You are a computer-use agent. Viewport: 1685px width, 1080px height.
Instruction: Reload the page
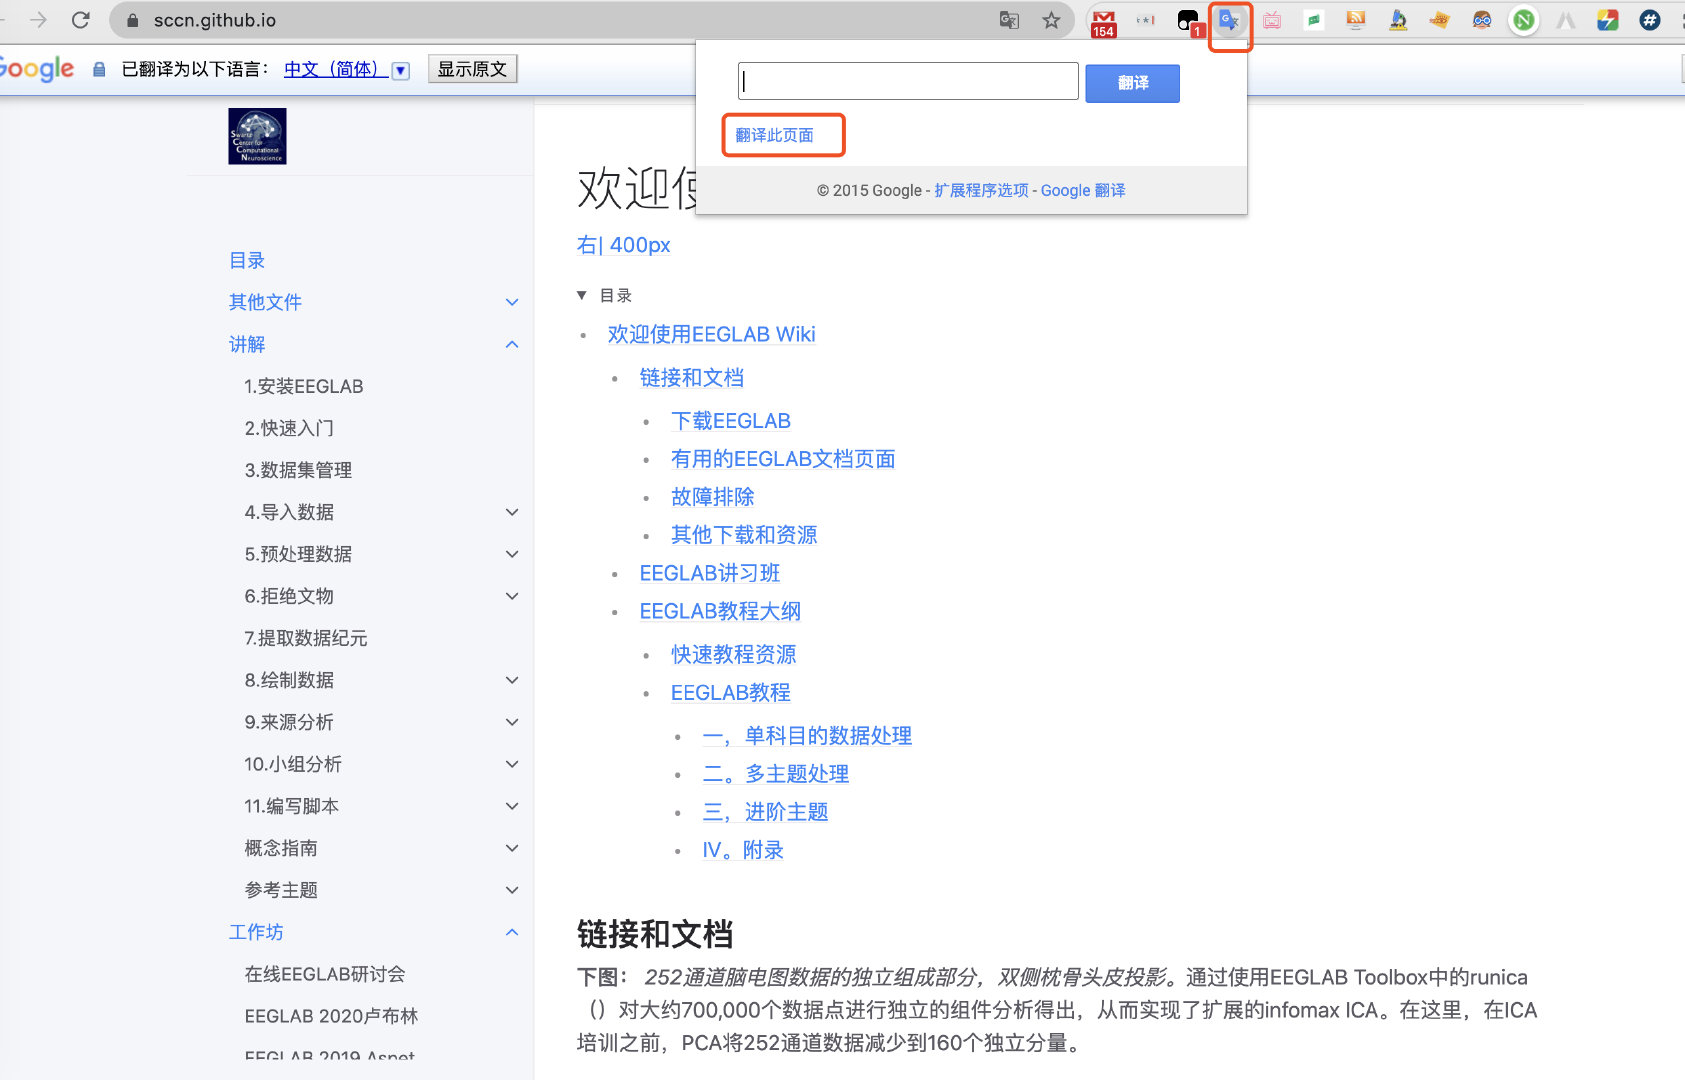coord(81,20)
